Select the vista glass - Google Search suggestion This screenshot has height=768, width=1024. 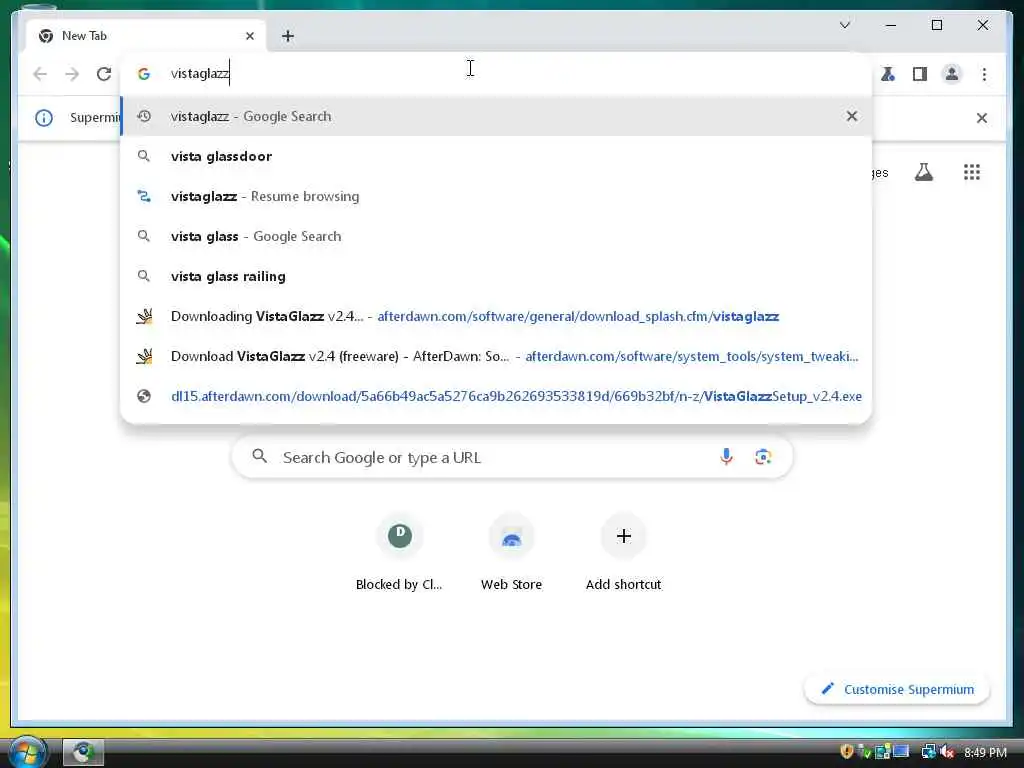[496, 236]
